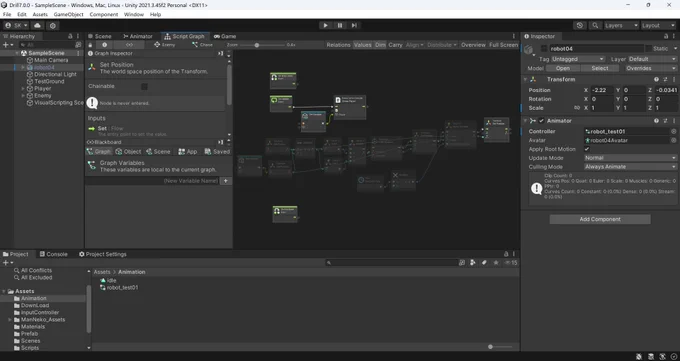Click the Add Component button
Image resolution: width=680 pixels, height=361 pixels.
(x=600, y=219)
